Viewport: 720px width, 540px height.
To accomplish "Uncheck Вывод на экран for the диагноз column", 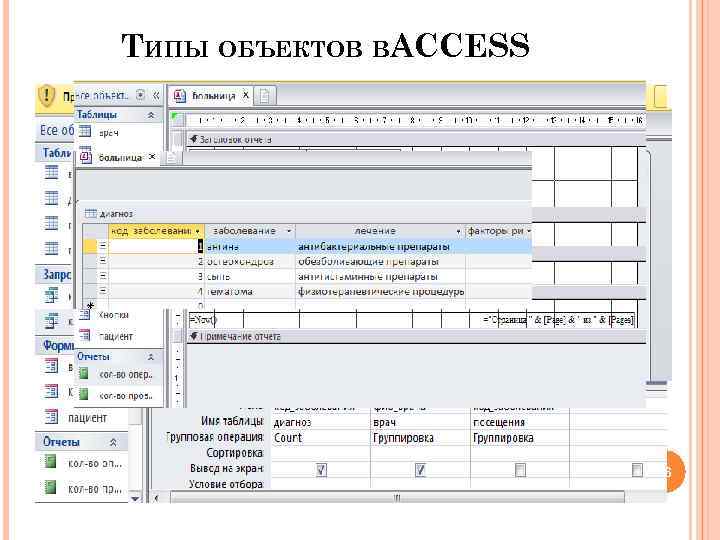I will click(321, 470).
